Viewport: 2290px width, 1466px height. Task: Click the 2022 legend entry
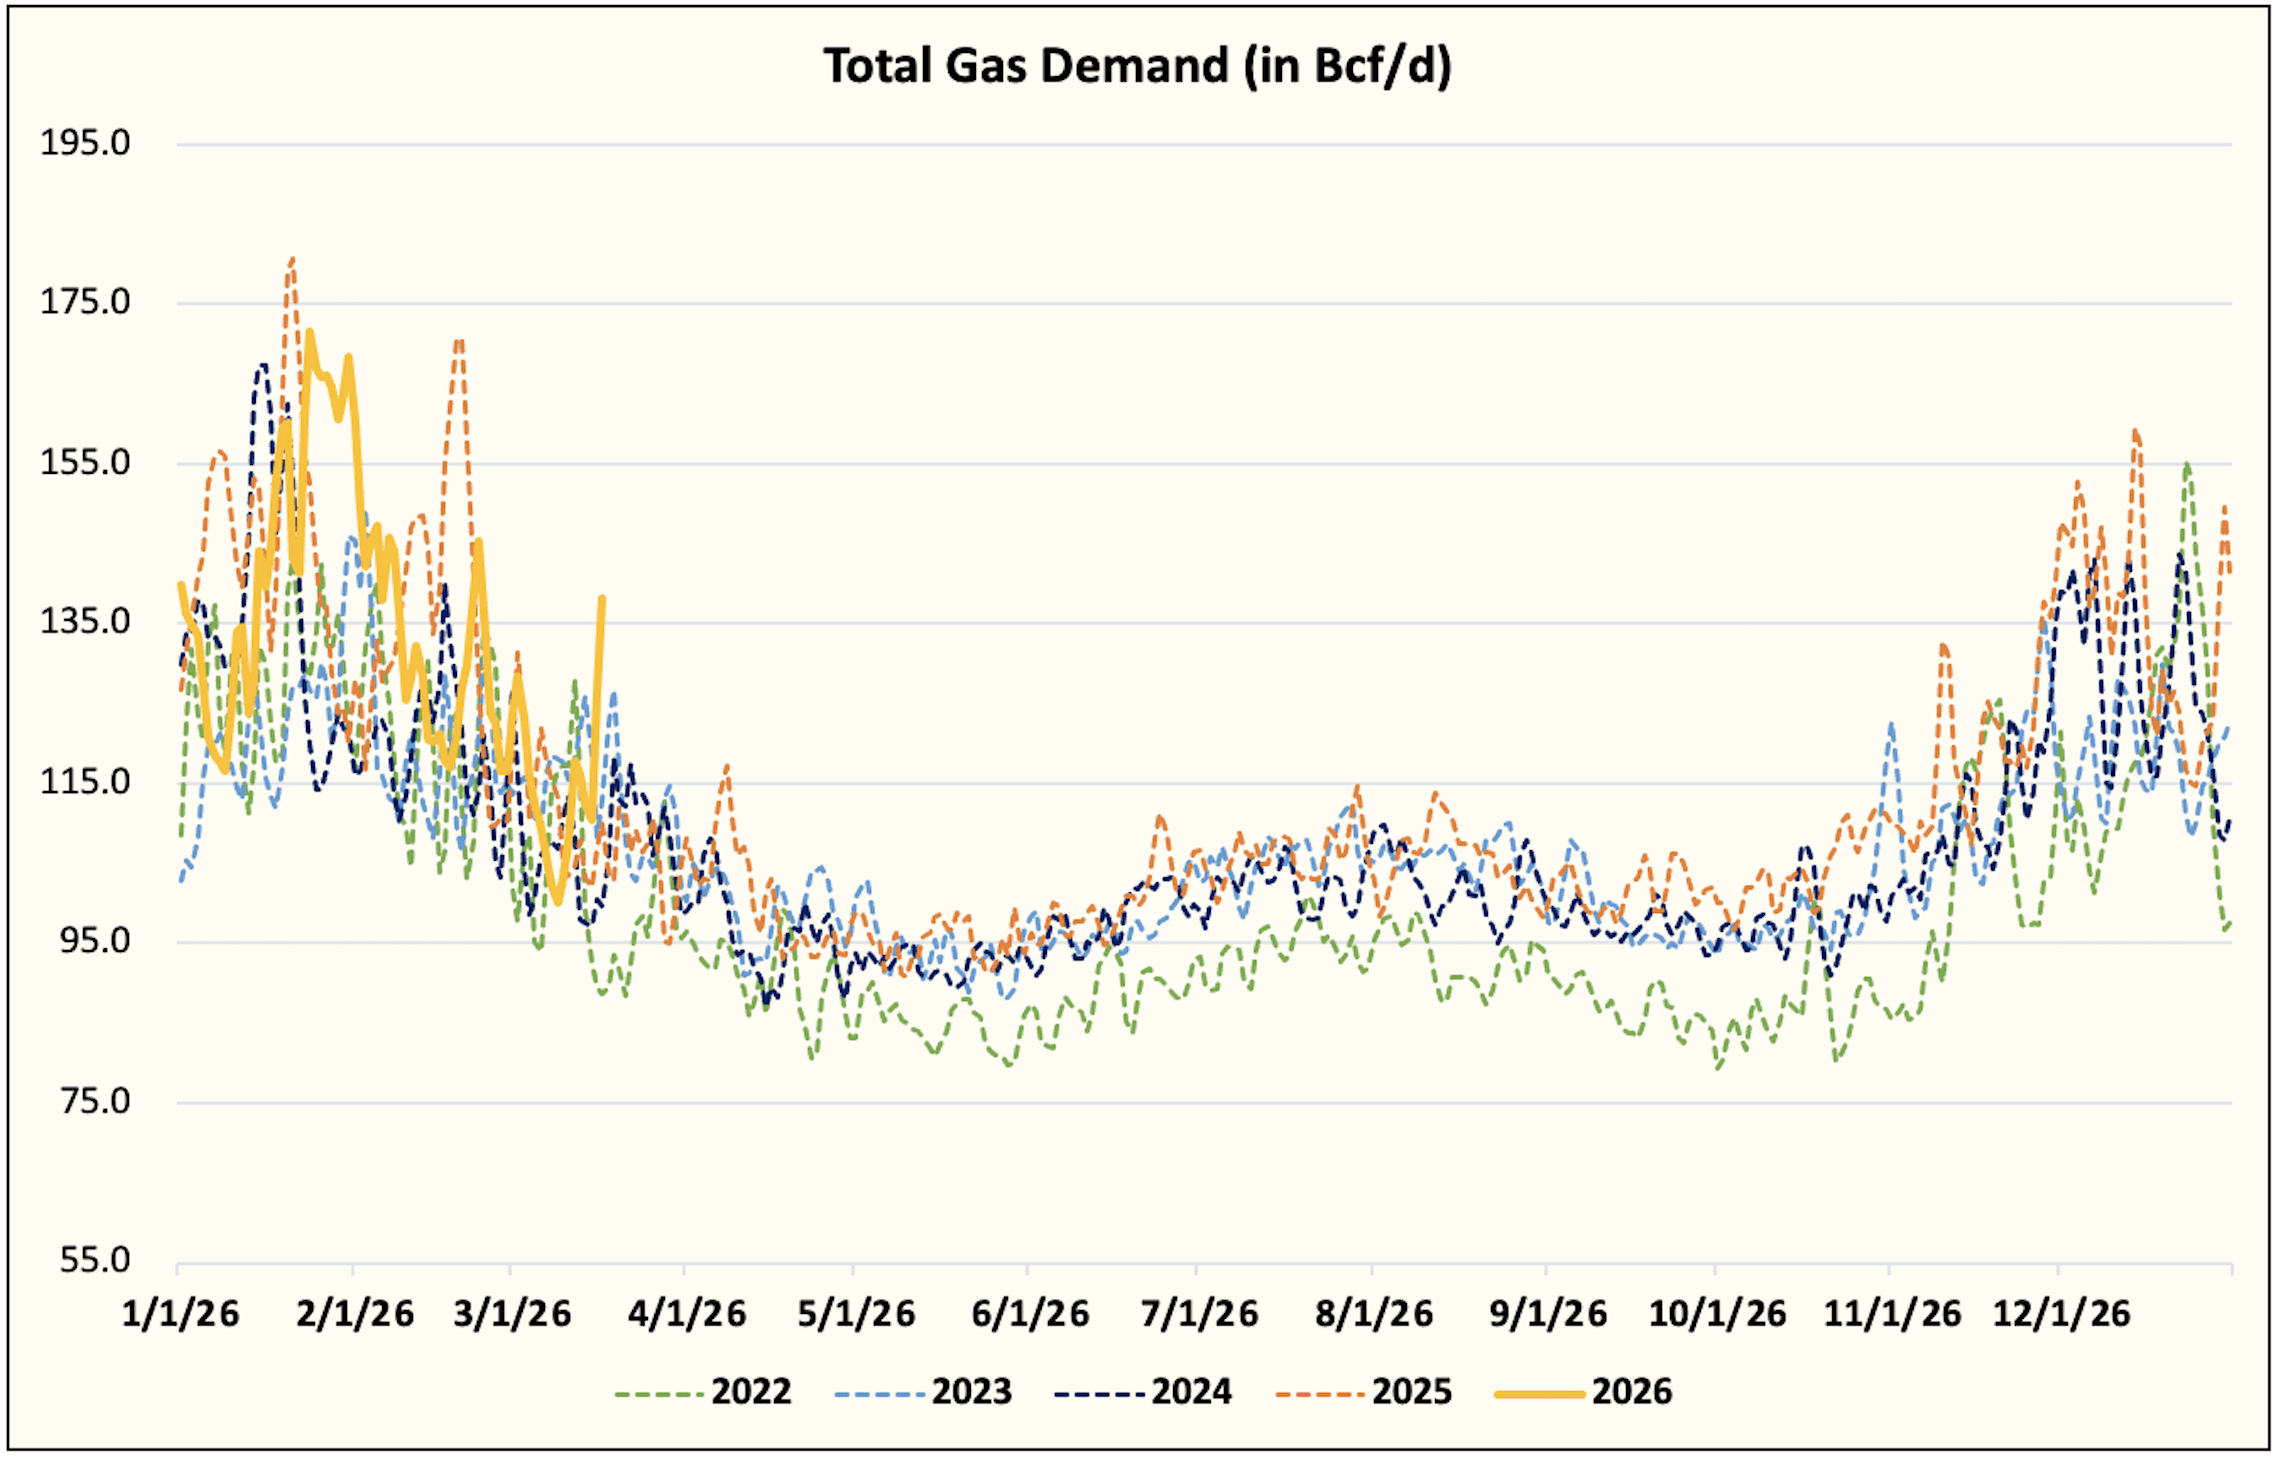[x=750, y=1393]
